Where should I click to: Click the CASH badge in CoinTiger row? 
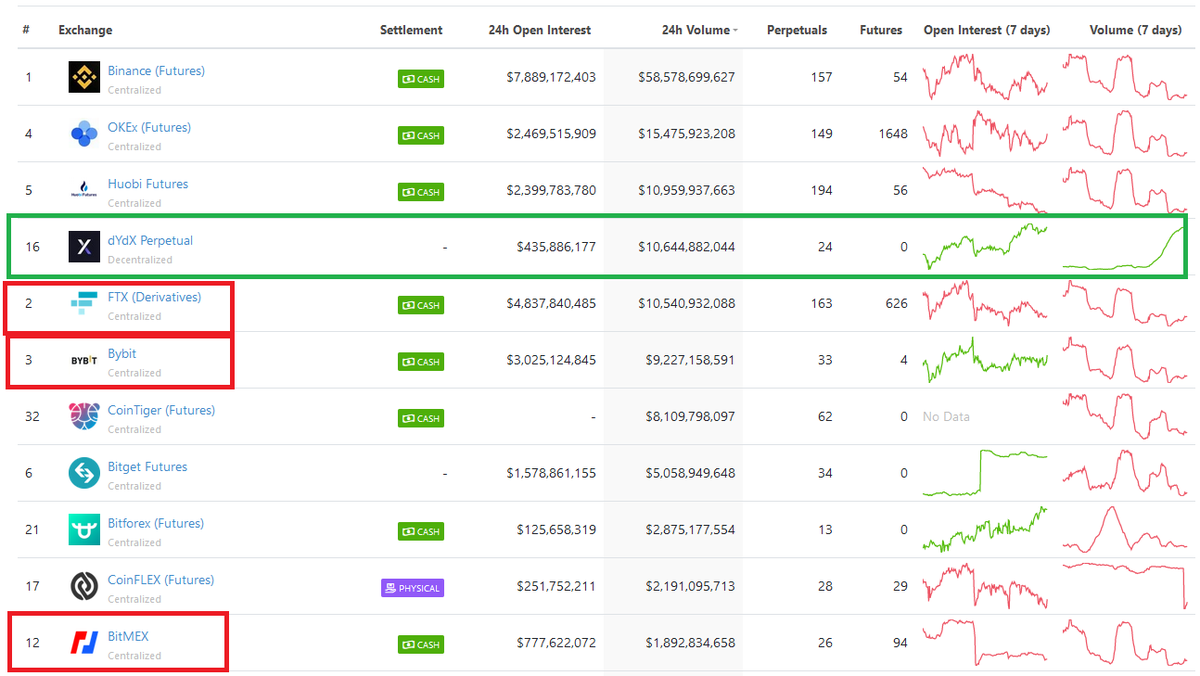421,417
